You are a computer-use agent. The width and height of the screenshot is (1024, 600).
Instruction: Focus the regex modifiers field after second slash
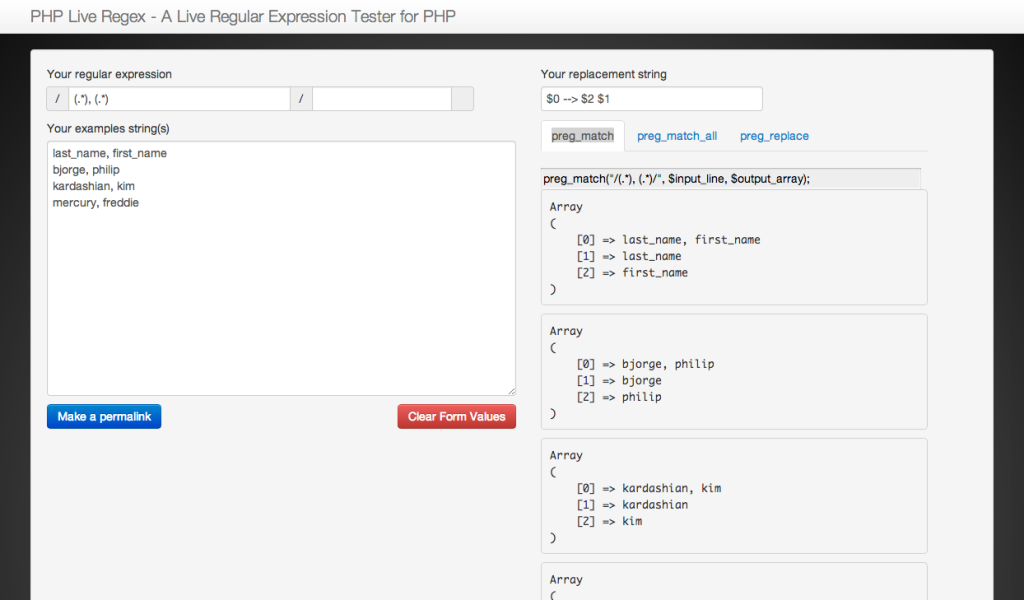[x=381, y=99]
